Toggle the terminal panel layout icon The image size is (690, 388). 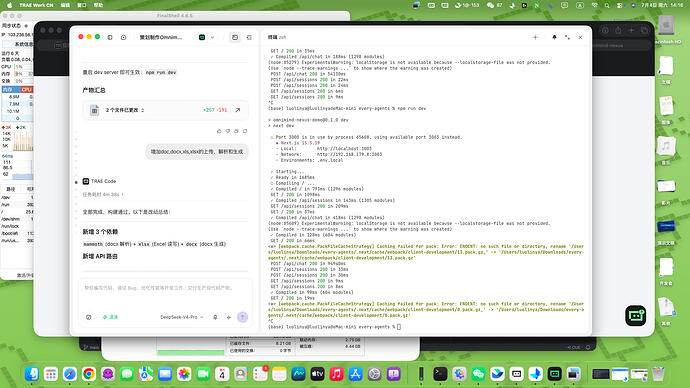[250, 37]
